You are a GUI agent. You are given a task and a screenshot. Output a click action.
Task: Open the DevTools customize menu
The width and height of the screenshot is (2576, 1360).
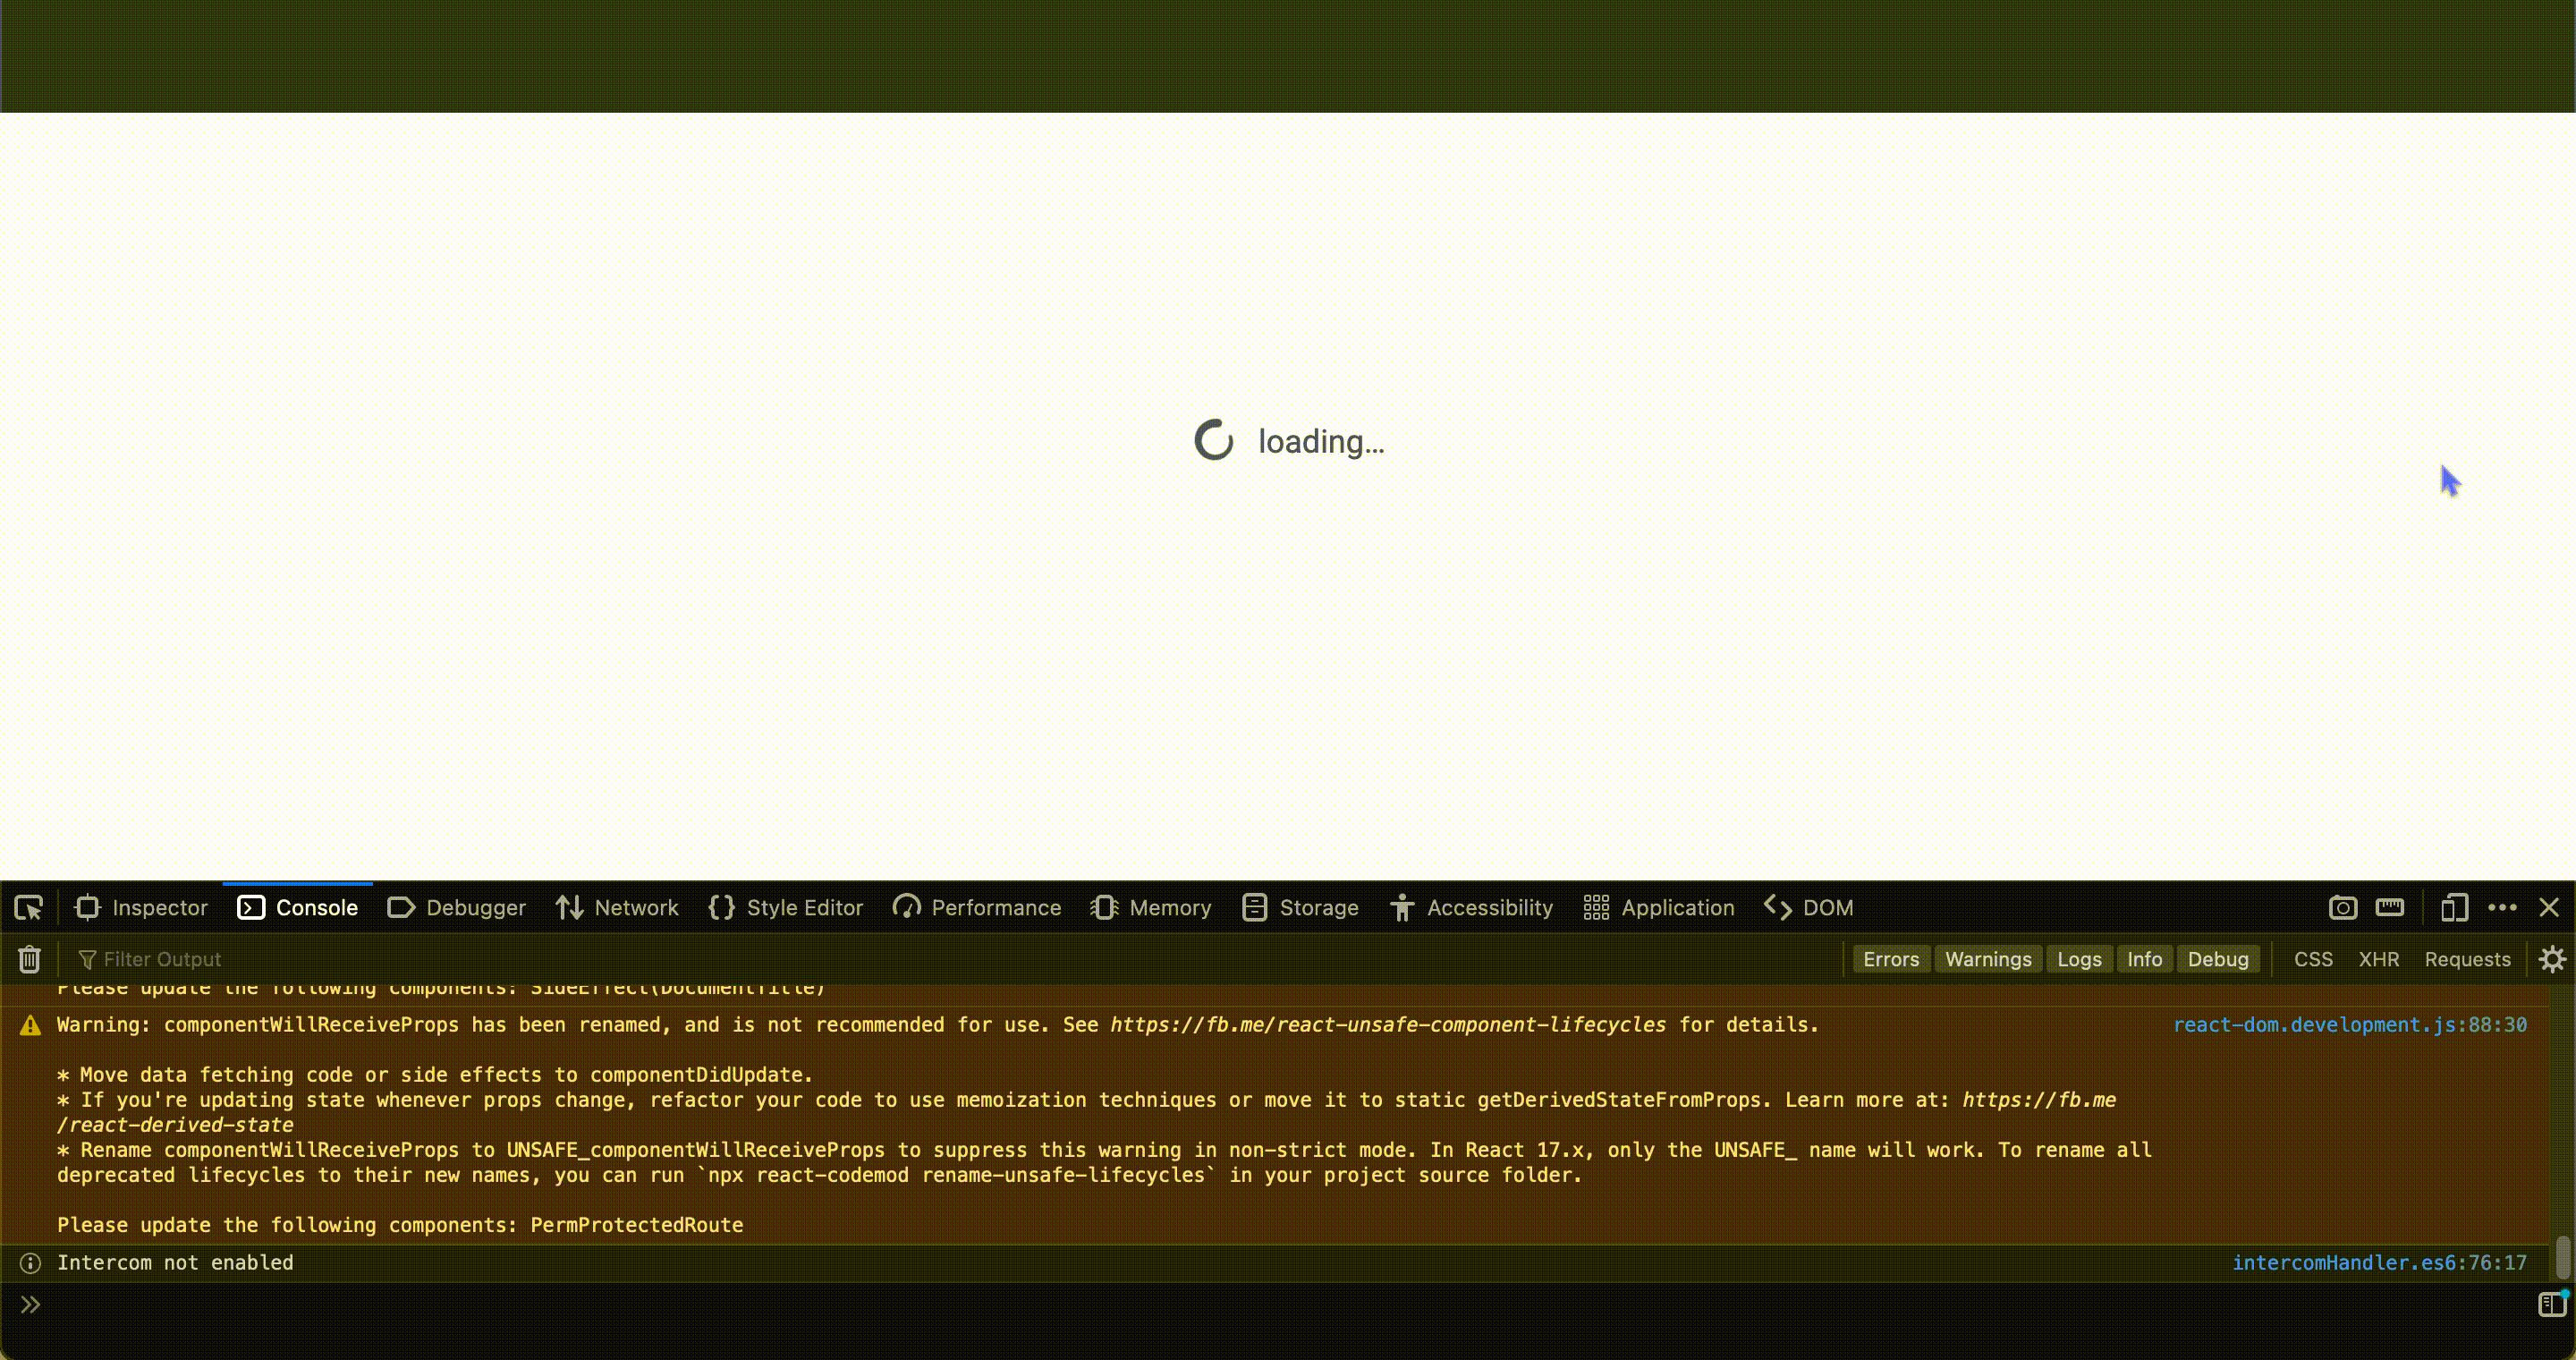2504,907
